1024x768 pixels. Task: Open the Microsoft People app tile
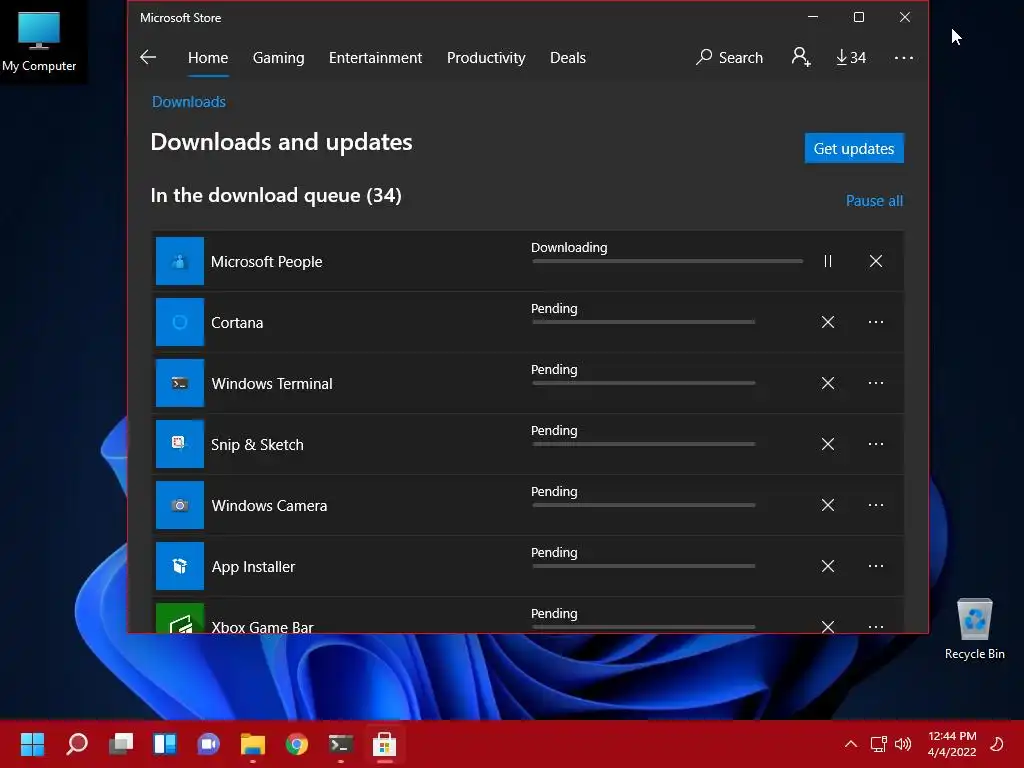pyautogui.click(x=180, y=261)
